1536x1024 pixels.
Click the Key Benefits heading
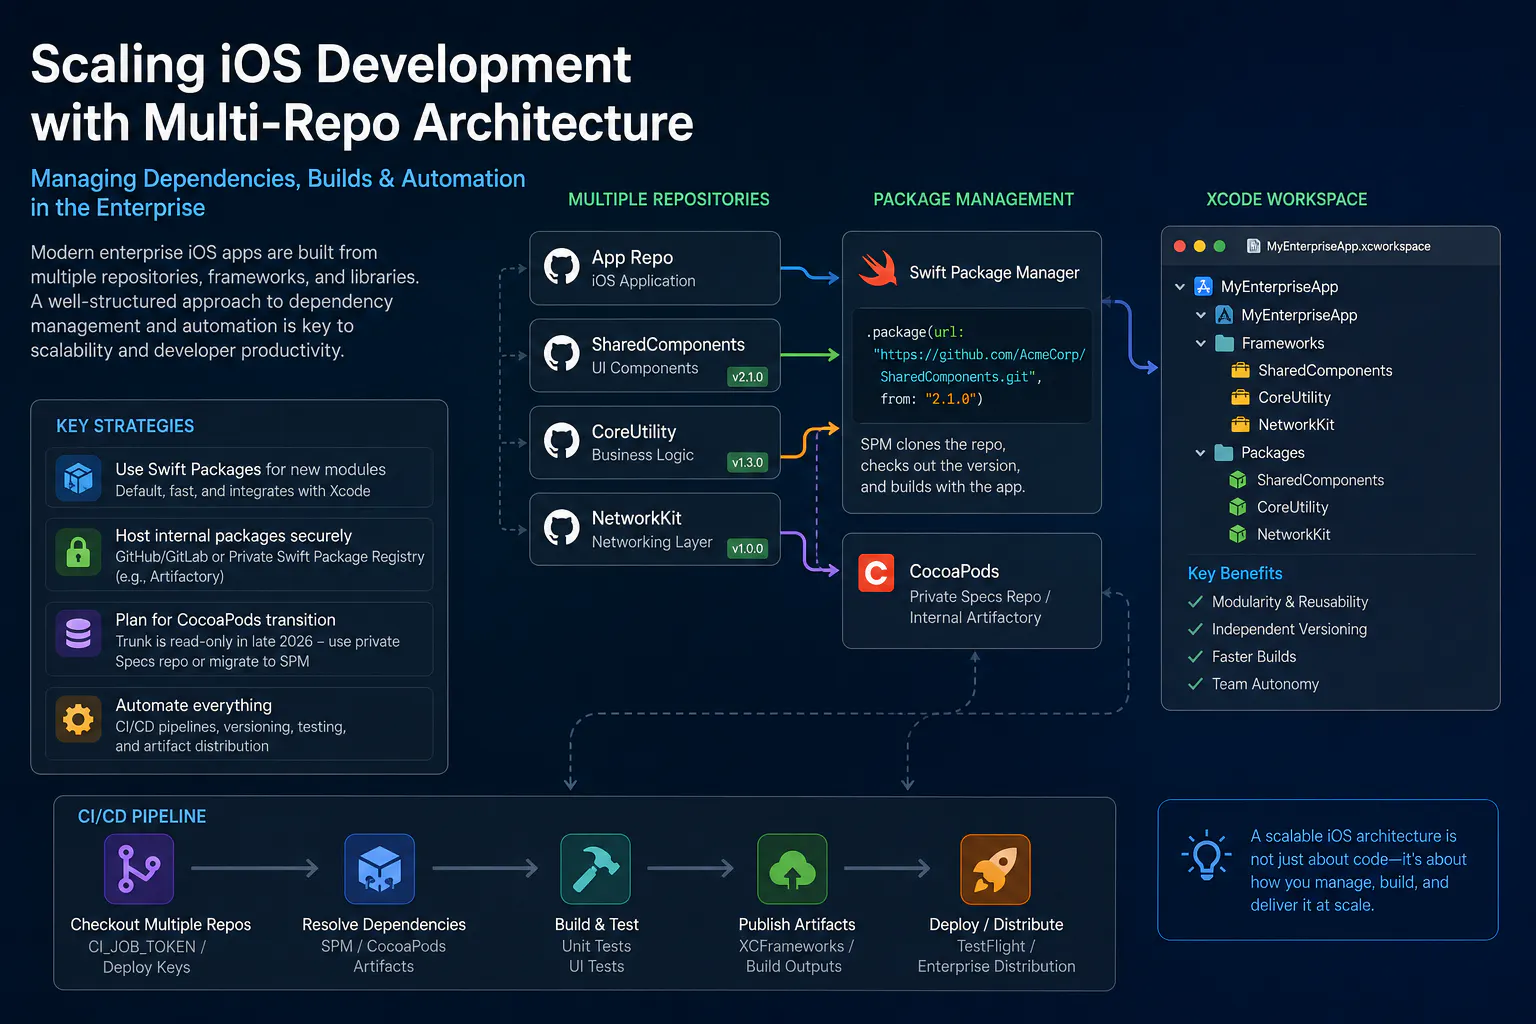(x=1235, y=573)
